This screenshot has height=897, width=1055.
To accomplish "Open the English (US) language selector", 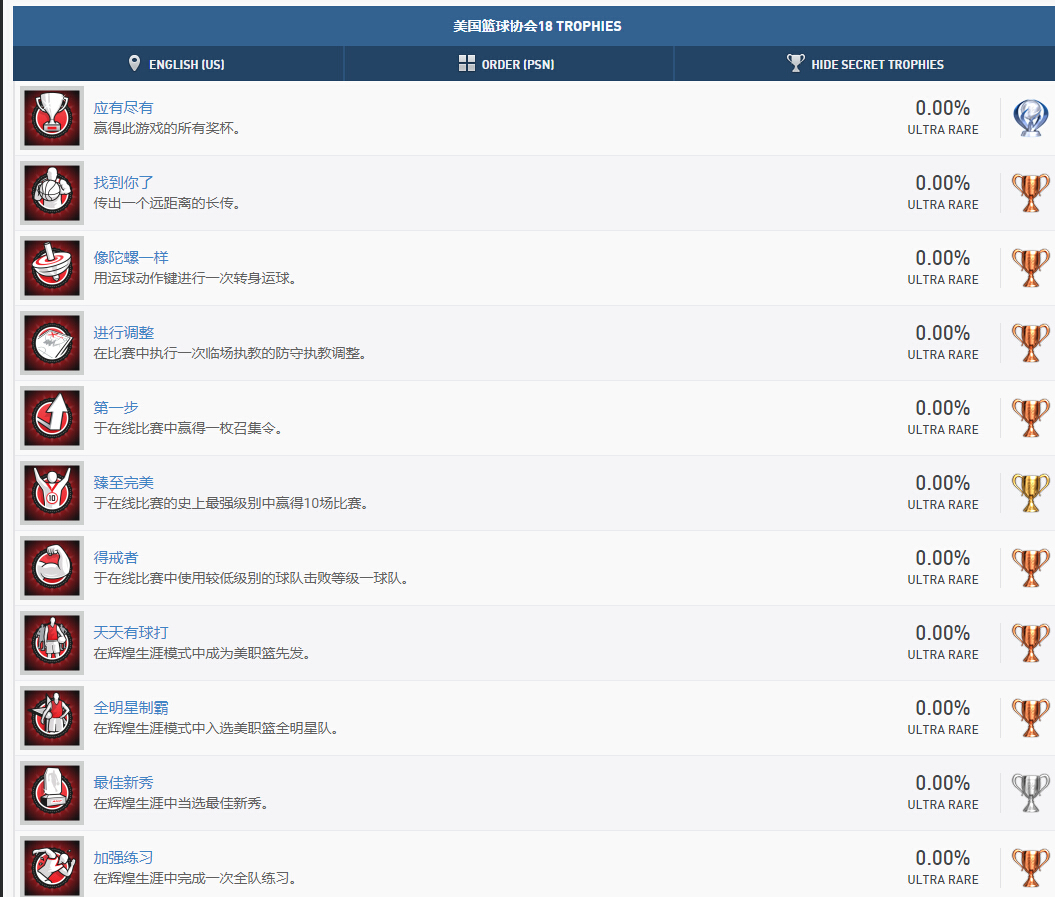I will coord(177,64).
